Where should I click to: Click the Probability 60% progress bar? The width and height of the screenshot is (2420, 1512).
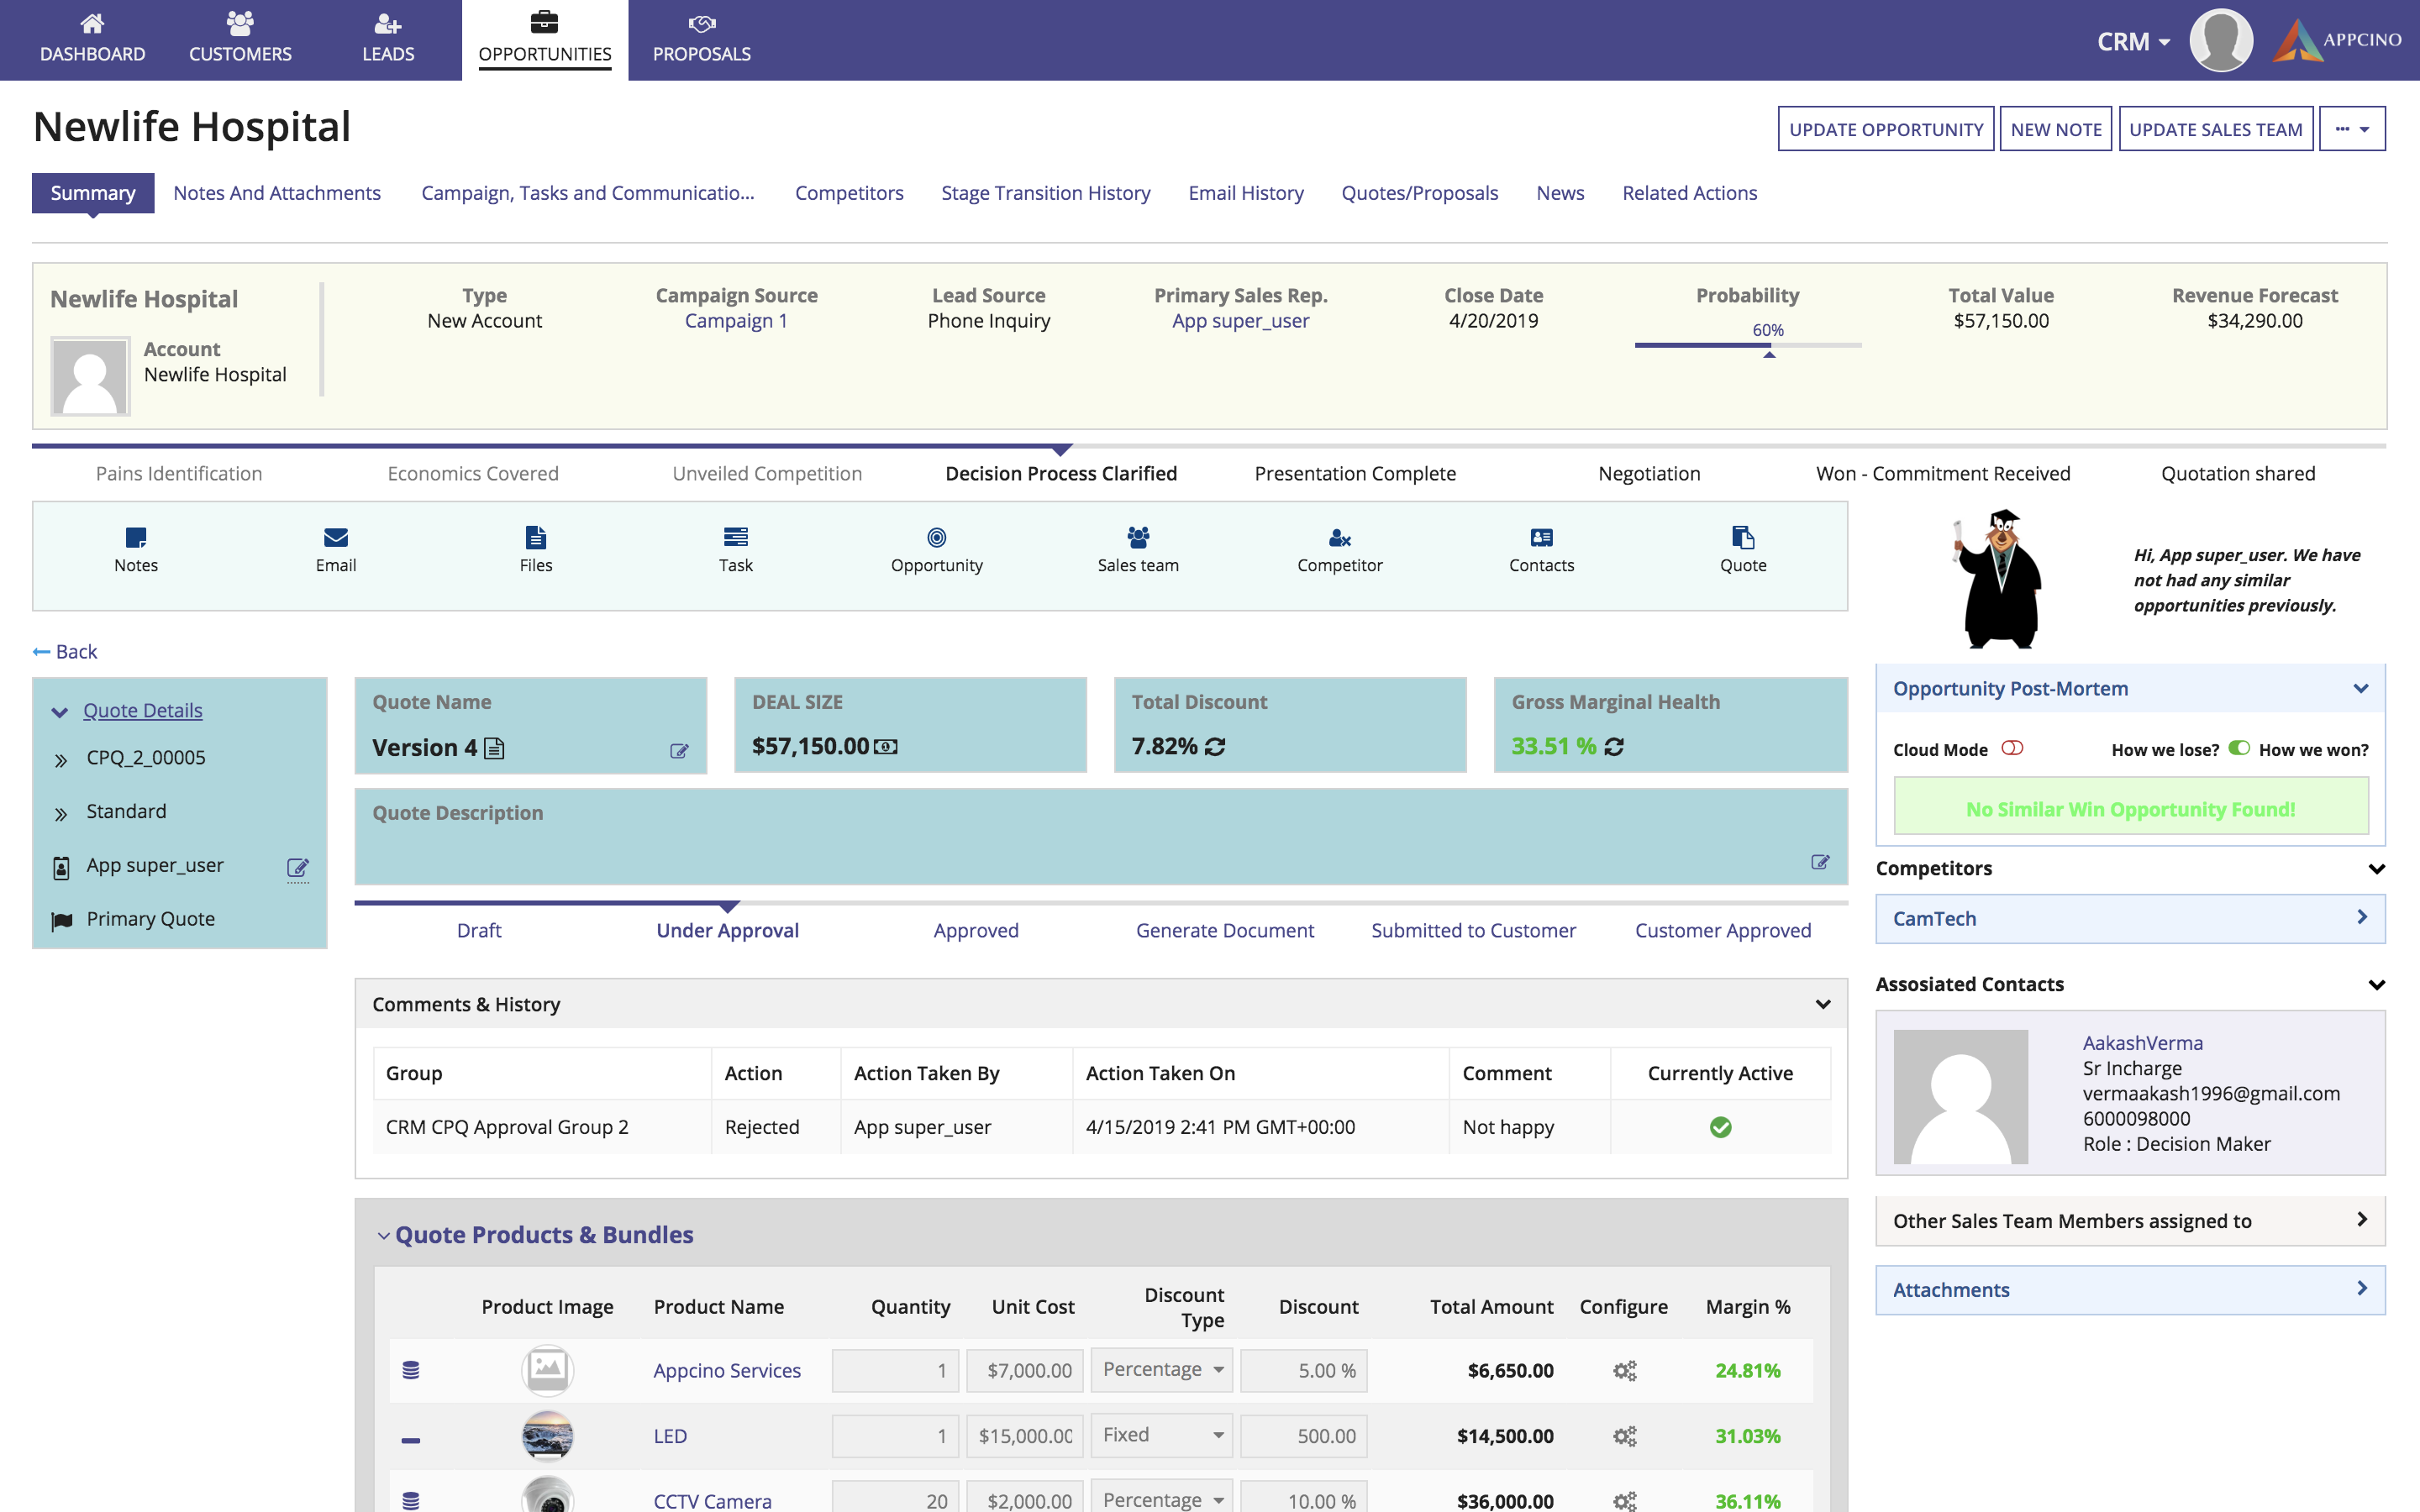(x=1747, y=345)
